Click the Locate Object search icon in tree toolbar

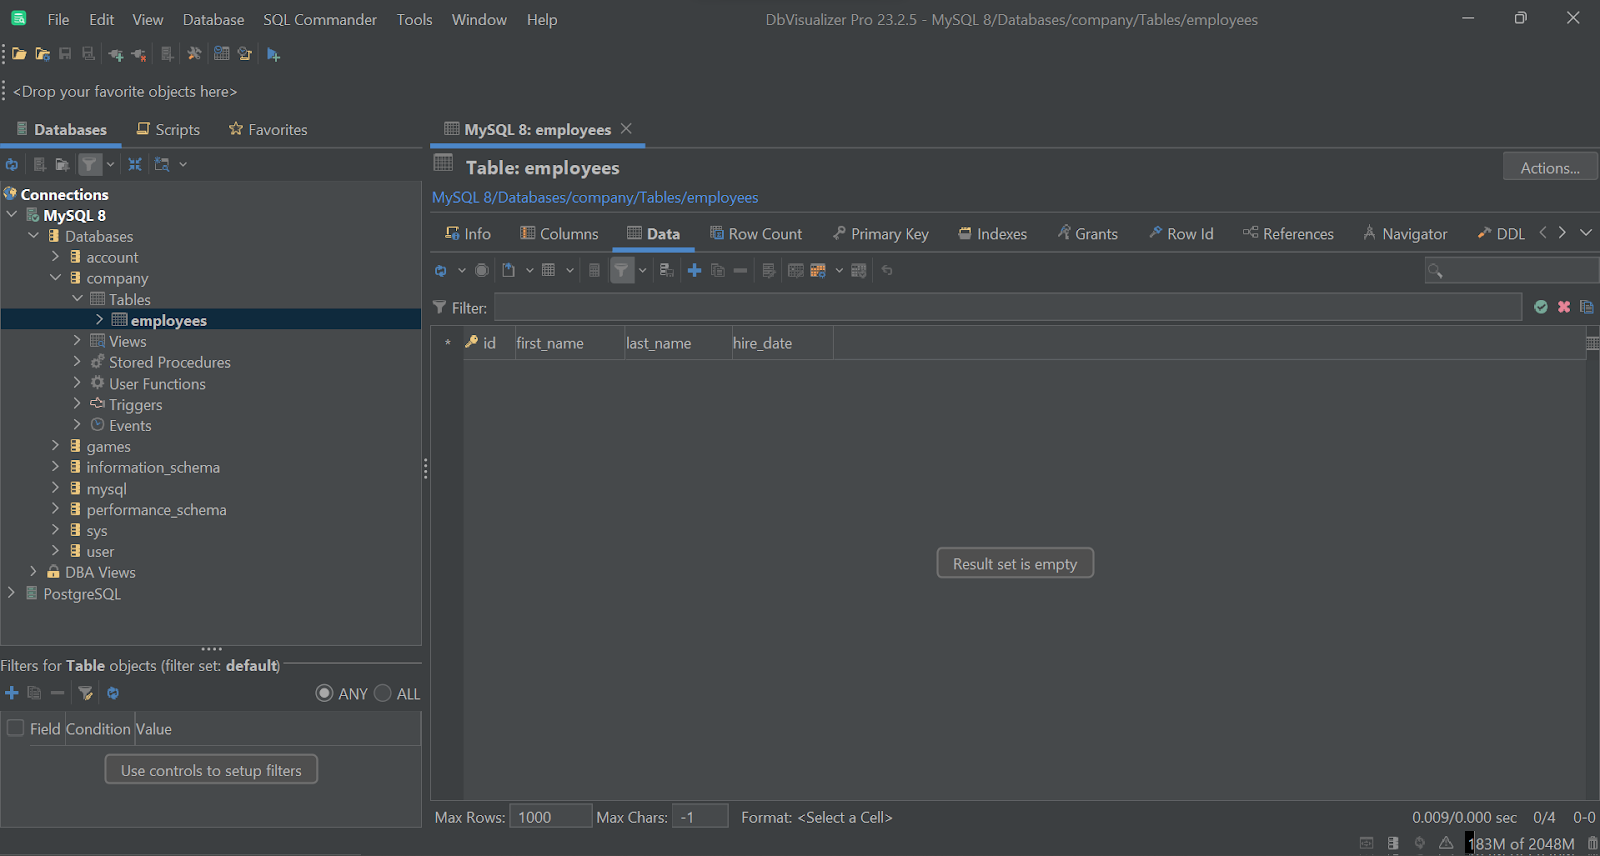coord(162,164)
